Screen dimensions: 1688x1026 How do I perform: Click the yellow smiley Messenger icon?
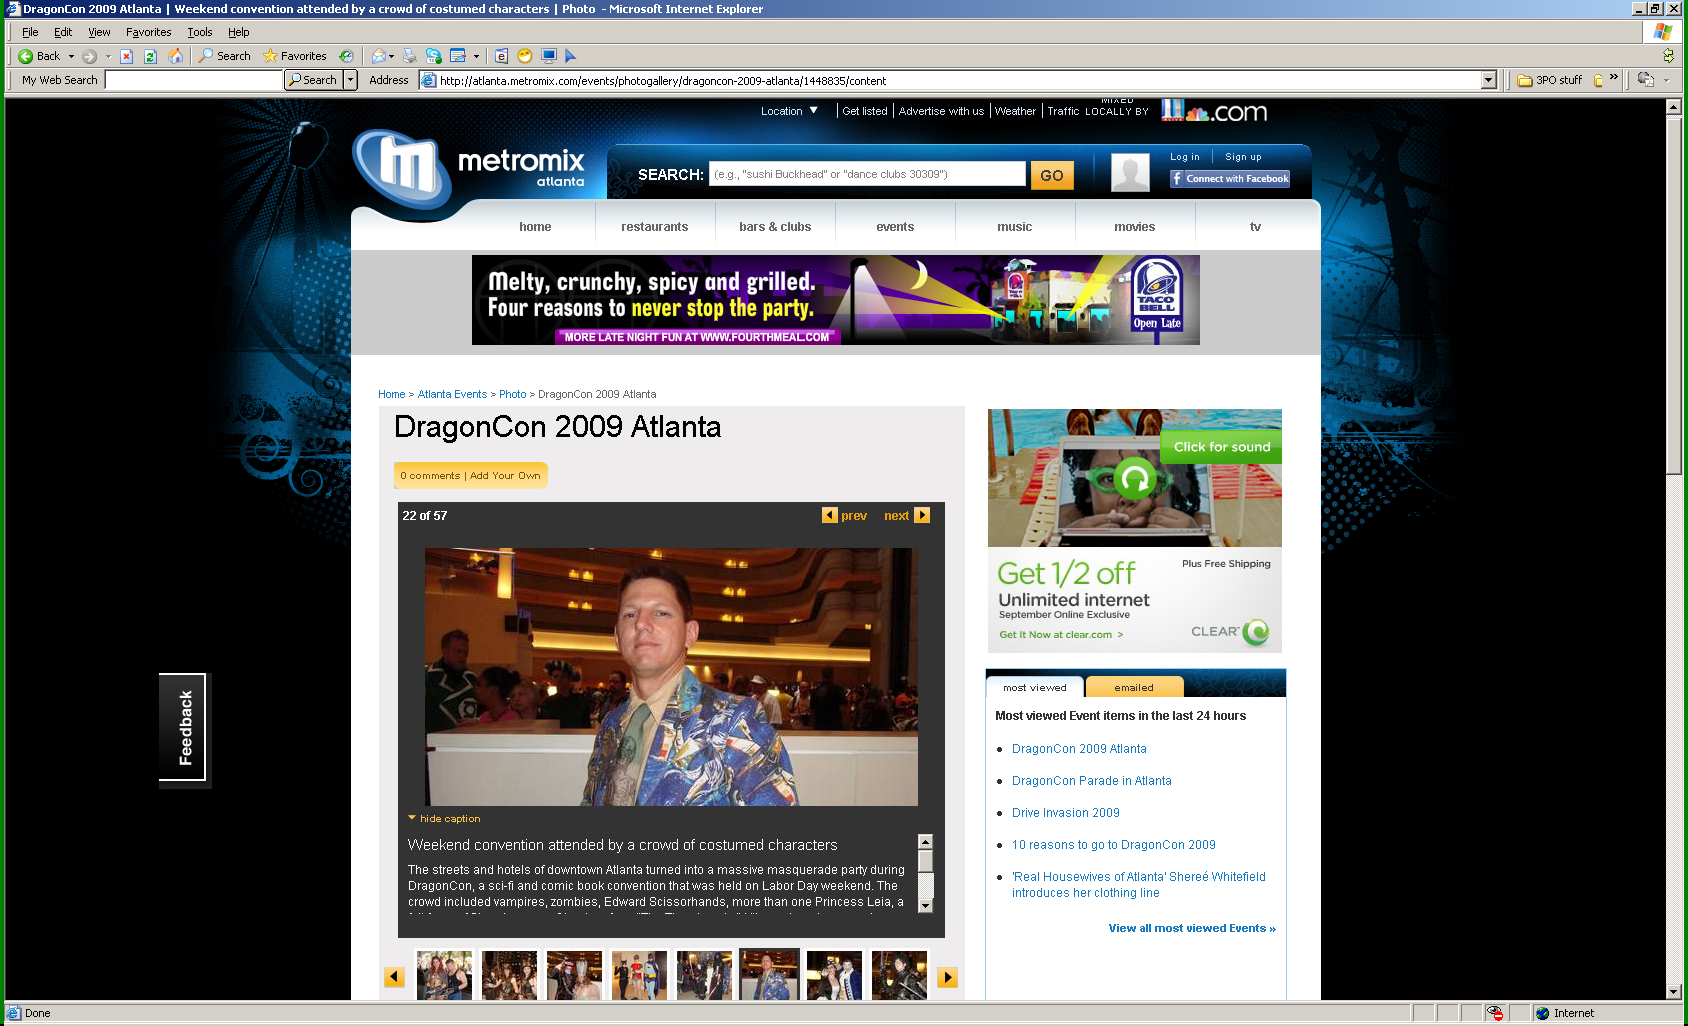[x=525, y=56]
